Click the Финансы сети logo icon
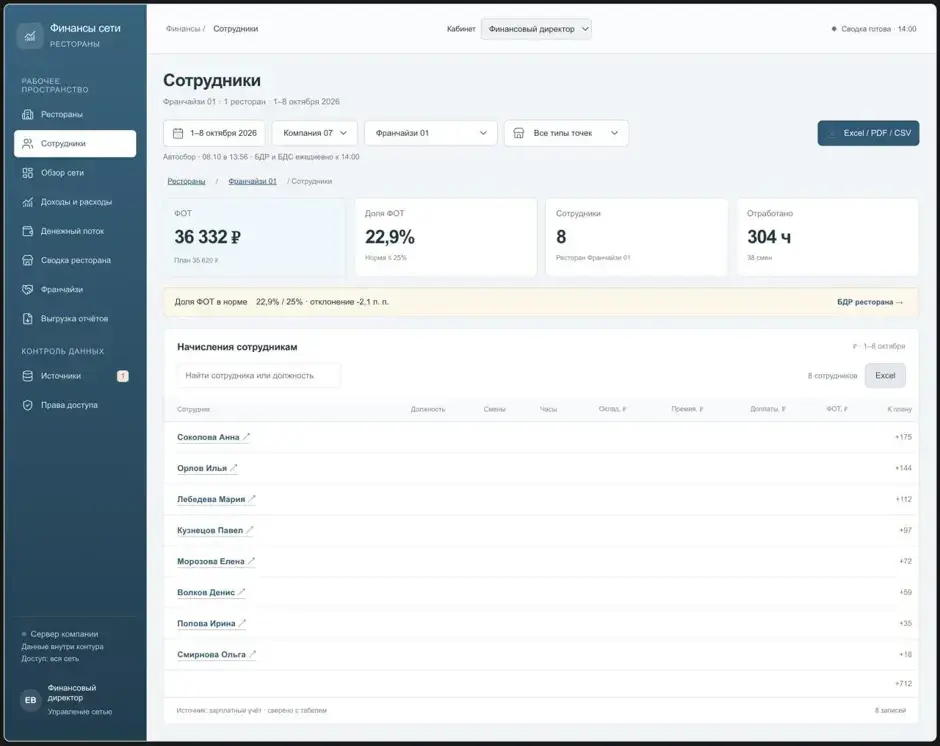 [30, 36]
